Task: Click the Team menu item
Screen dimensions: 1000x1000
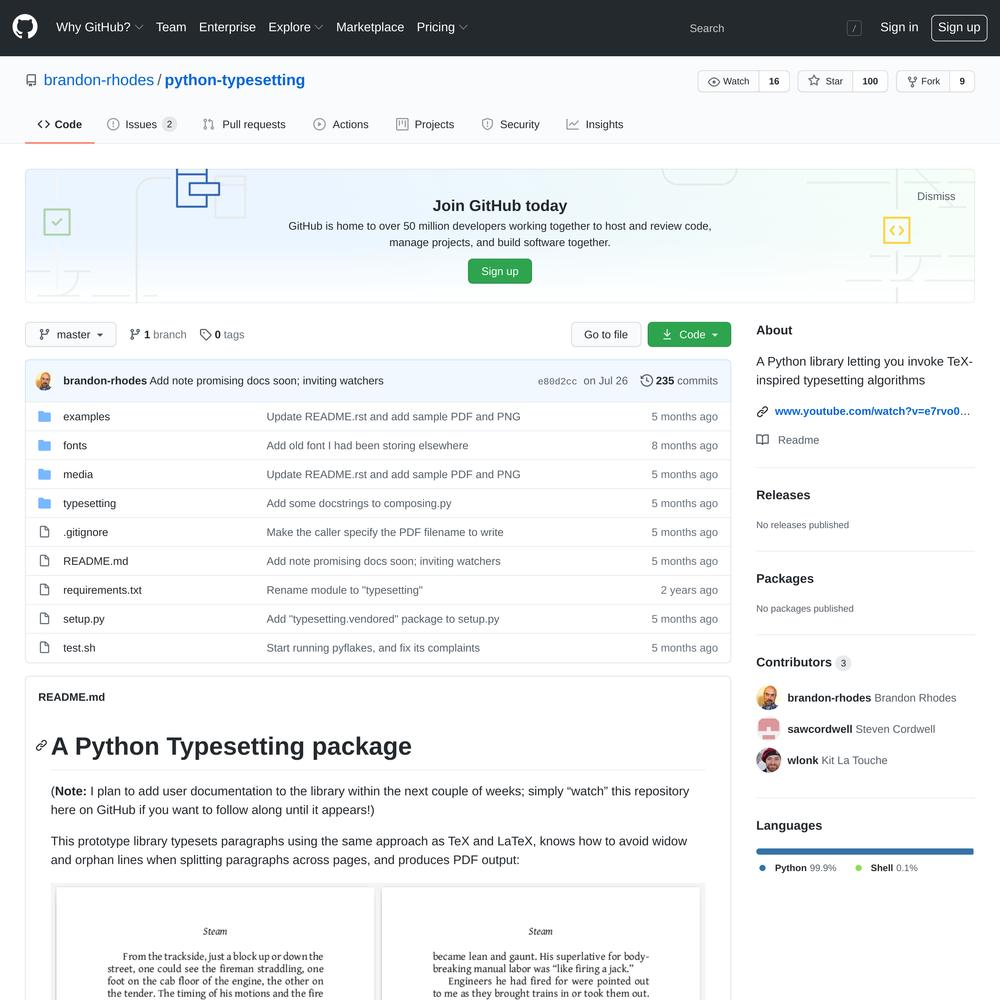Action: (171, 27)
